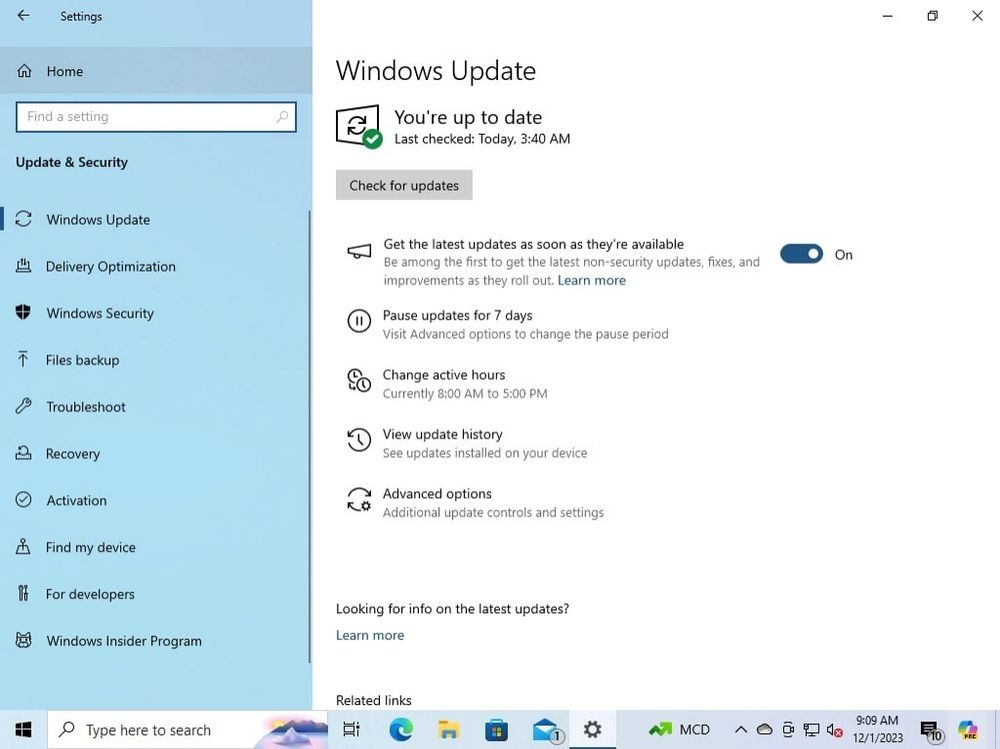The image size is (1000, 749).
Task: Show hidden system tray icons
Action: pos(740,729)
